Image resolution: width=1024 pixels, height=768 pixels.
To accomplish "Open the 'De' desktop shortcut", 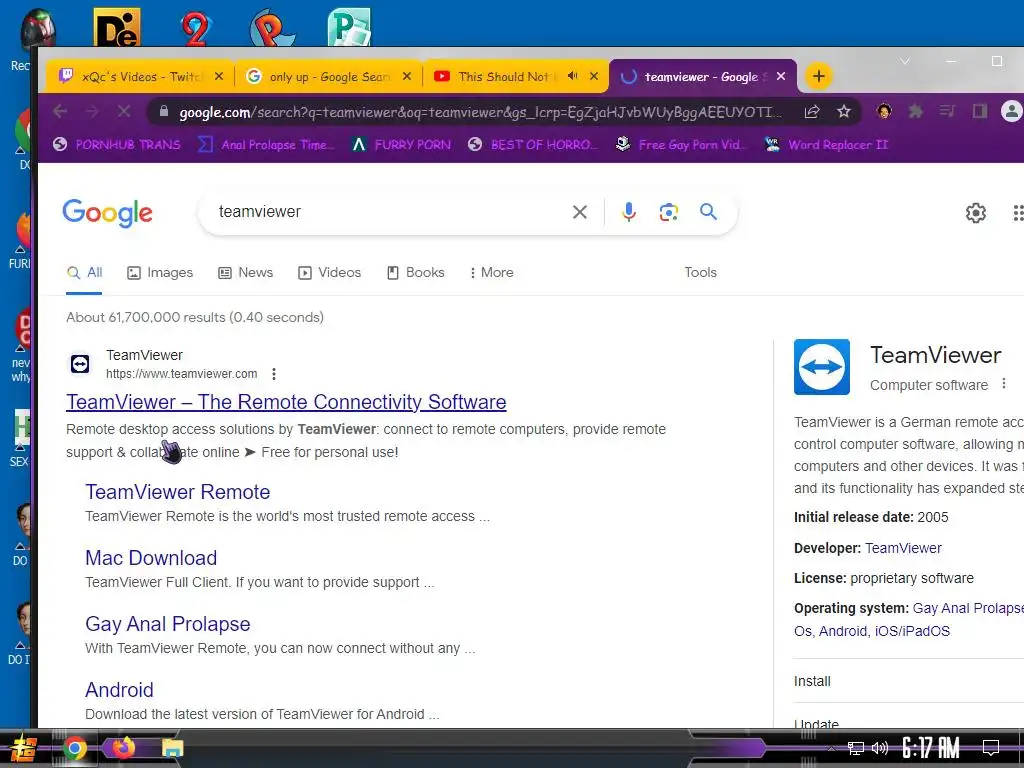I will coord(117,27).
